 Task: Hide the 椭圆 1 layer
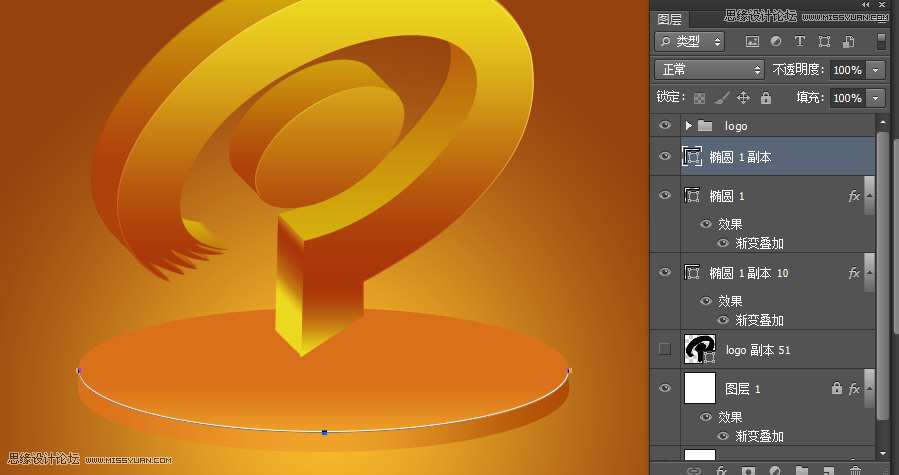[665, 195]
